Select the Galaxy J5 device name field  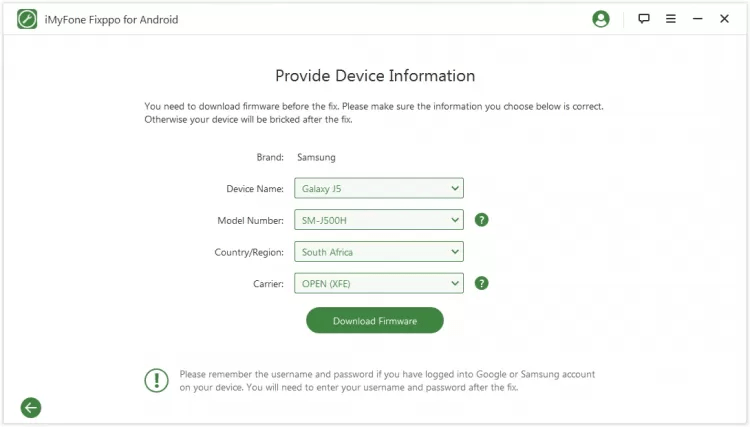click(370, 188)
